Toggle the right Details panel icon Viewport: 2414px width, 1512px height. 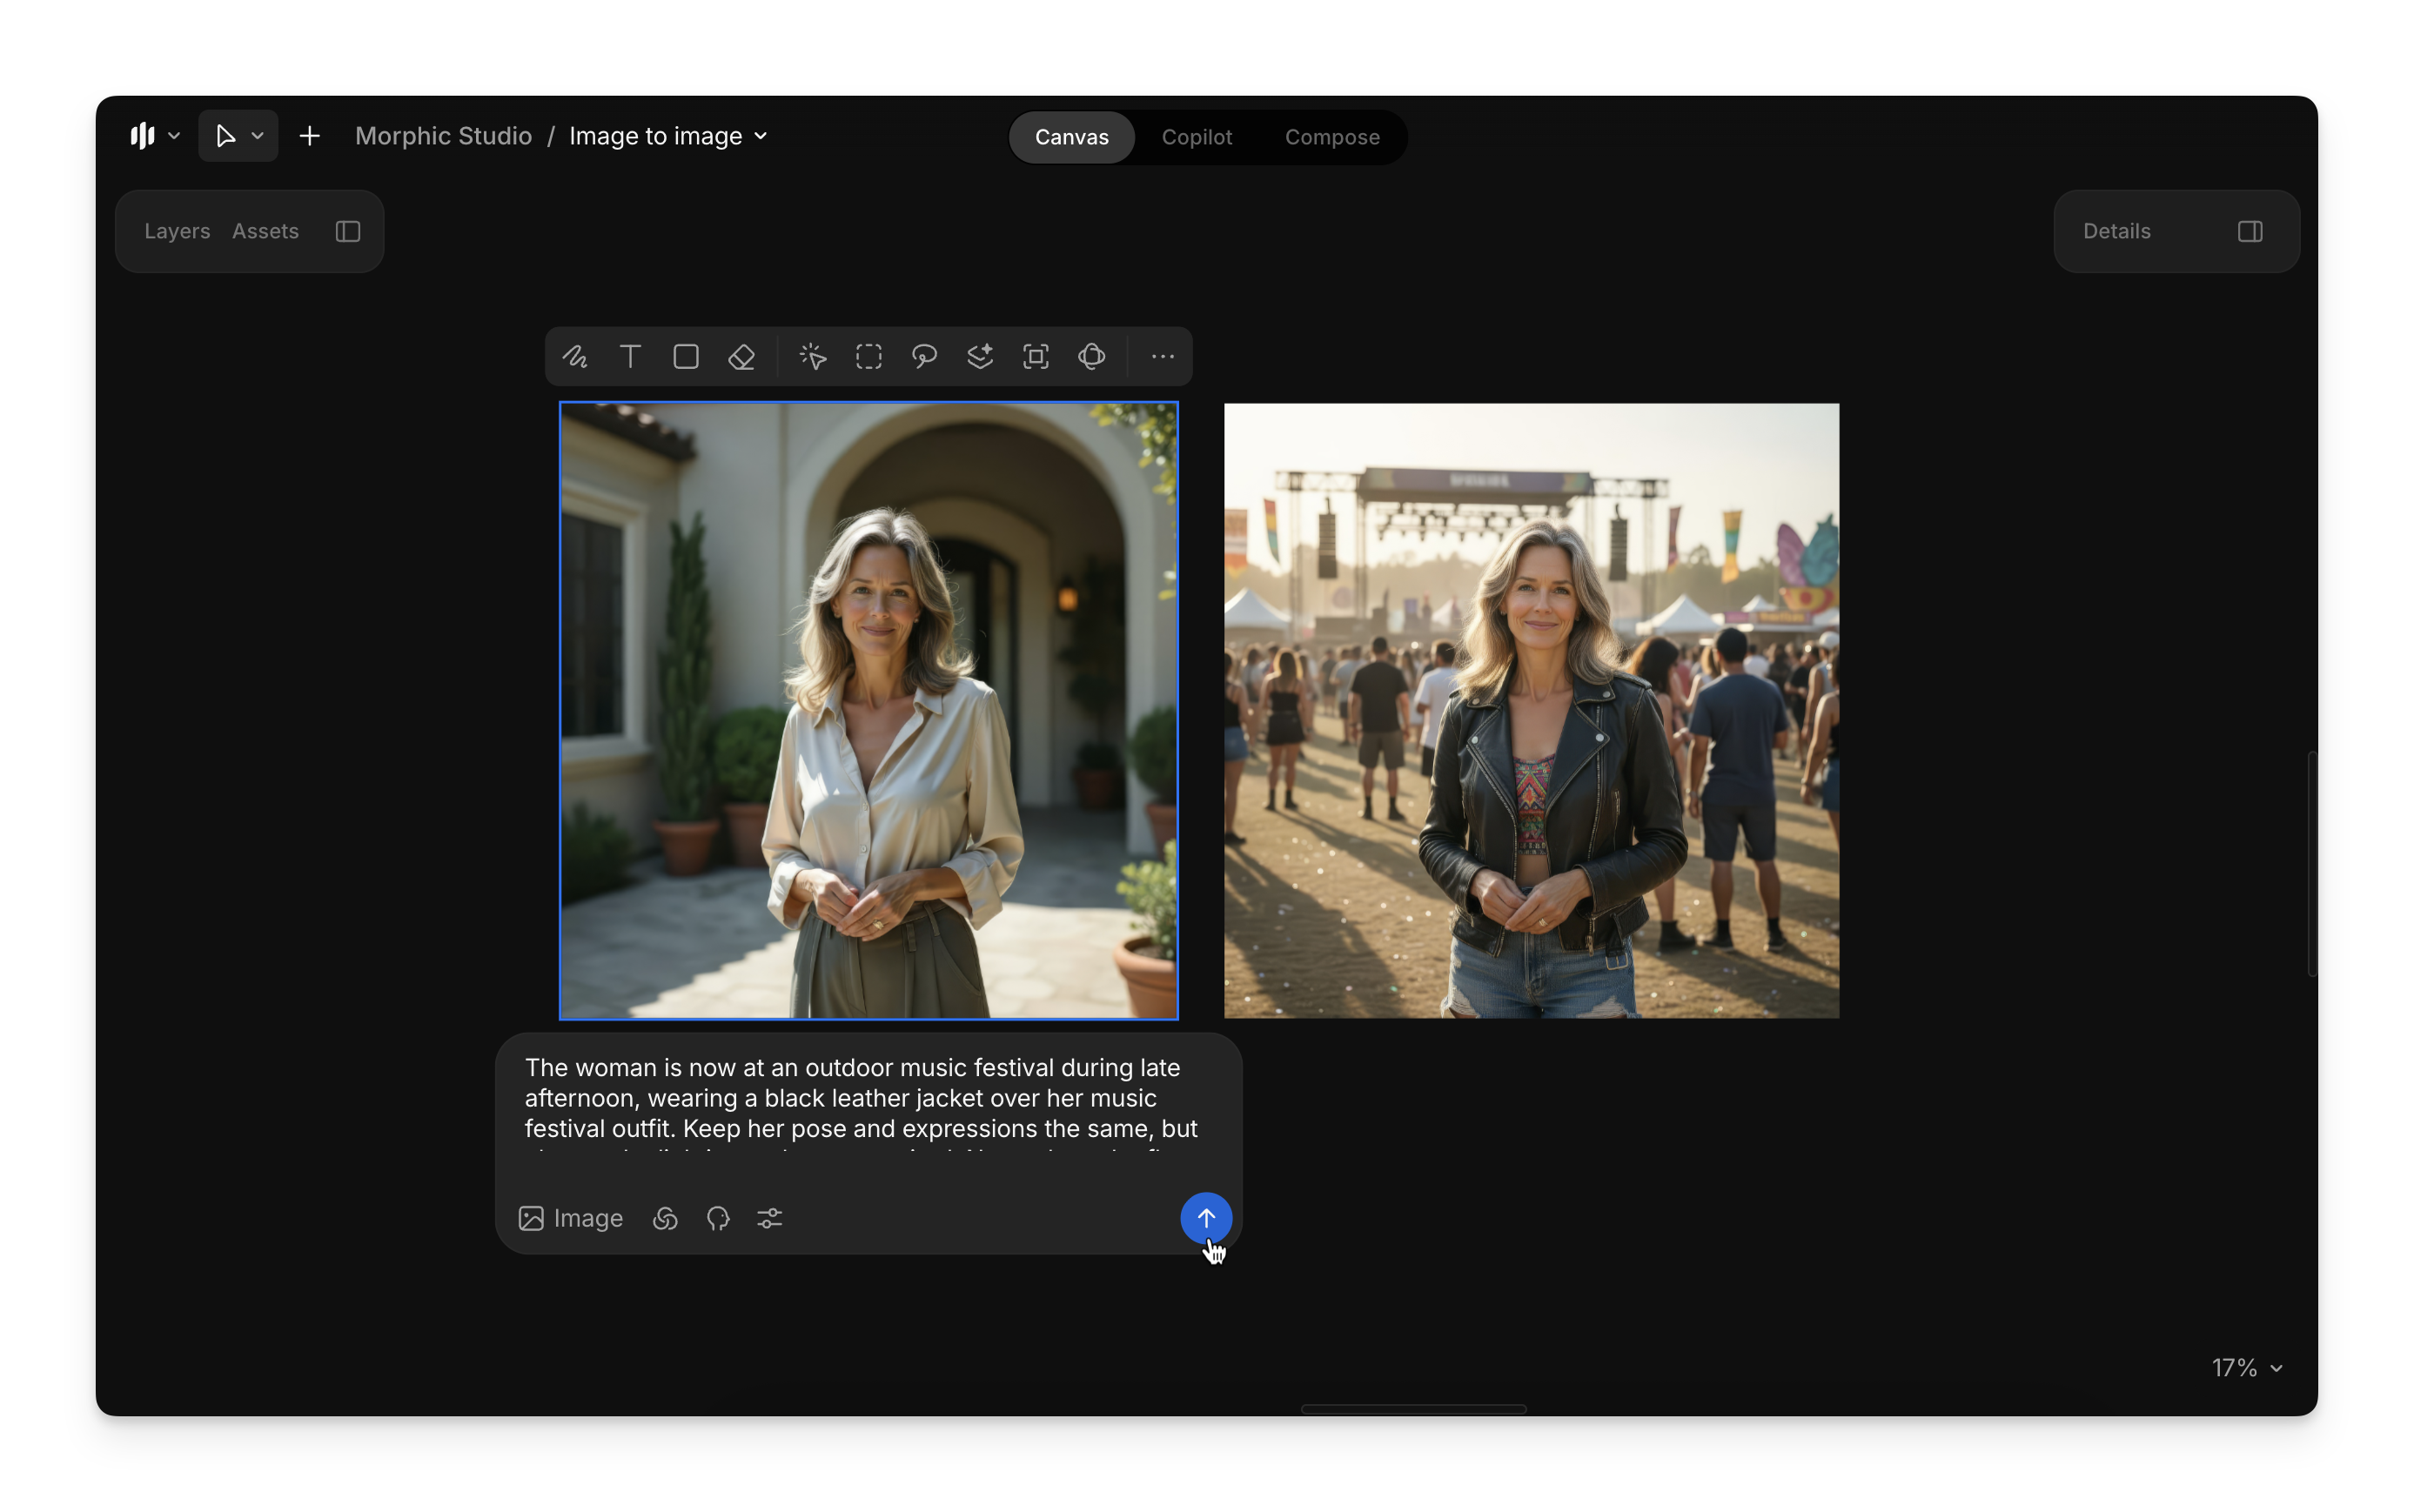(x=2250, y=232)
